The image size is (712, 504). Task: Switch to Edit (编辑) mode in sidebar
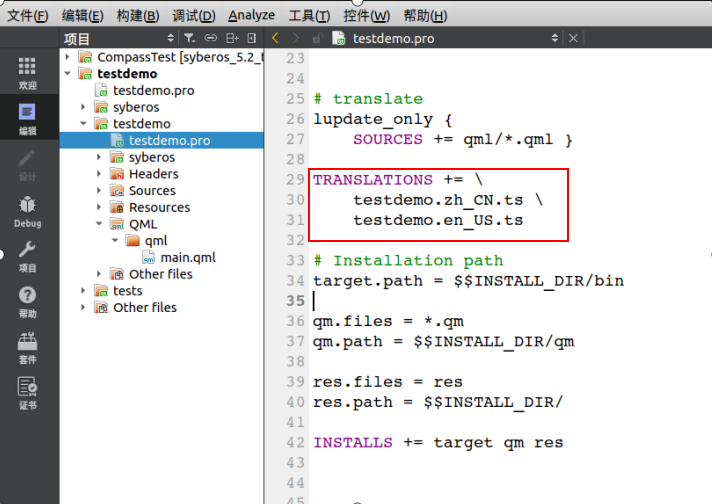point(27,118)
